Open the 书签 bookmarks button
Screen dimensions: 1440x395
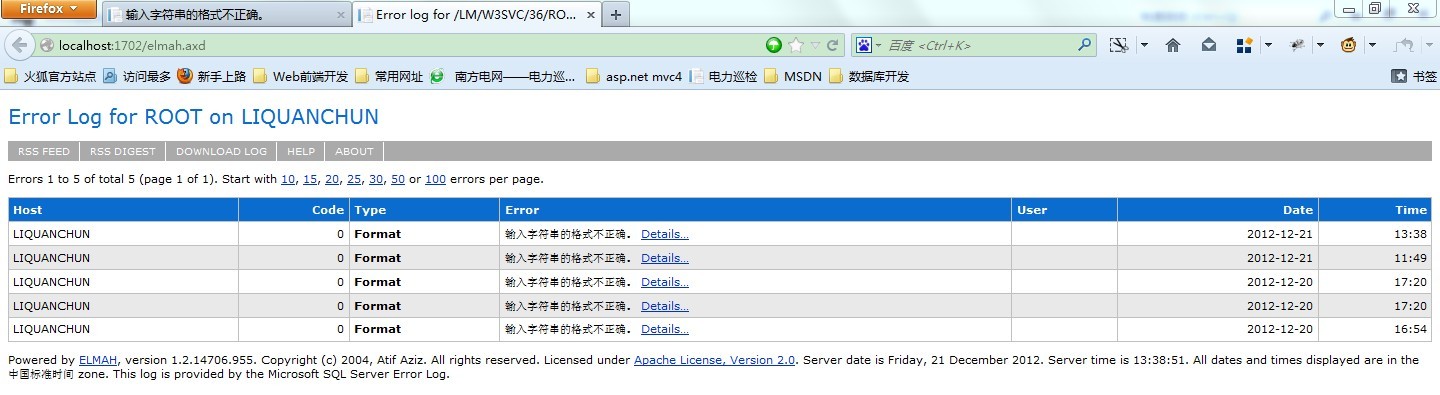(x=1414, y=76)
